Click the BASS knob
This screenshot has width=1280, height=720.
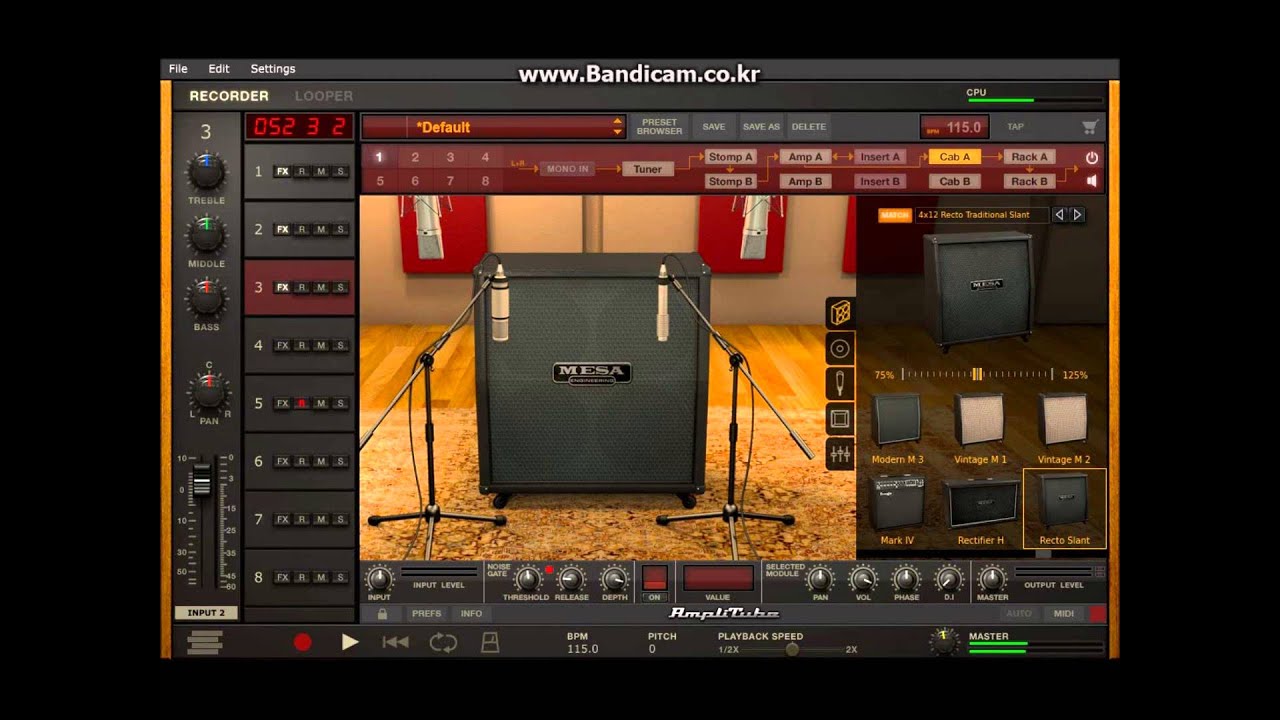(x=206, y=299)
